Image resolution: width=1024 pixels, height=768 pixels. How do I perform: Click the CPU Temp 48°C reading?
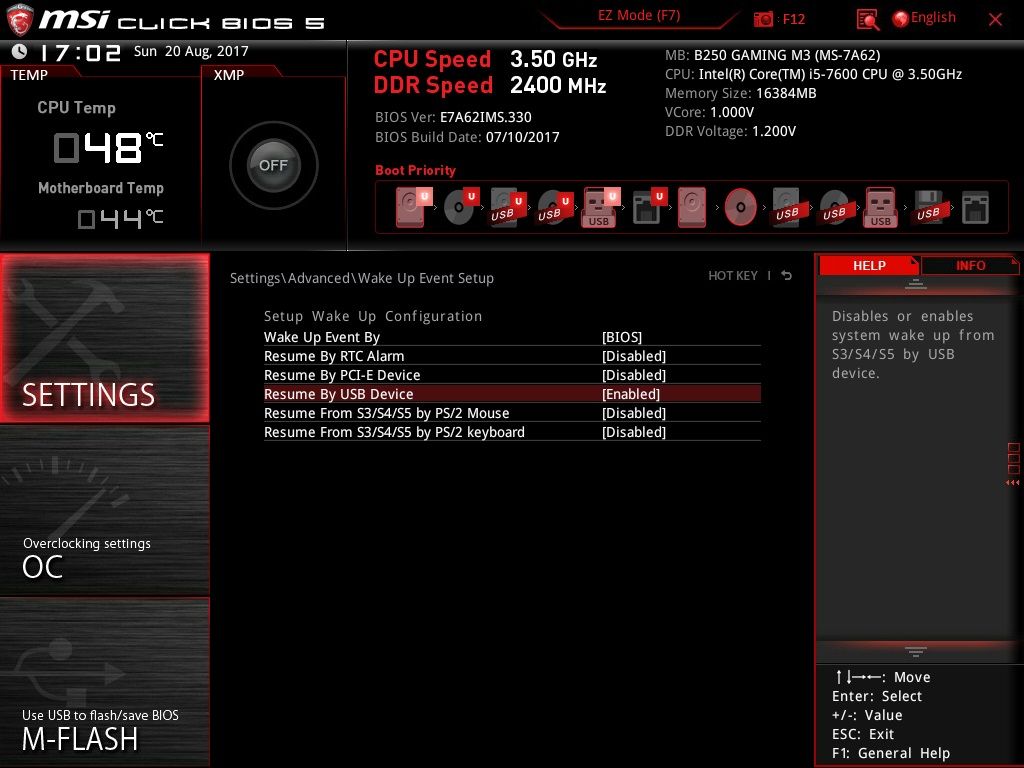point(108,147)
